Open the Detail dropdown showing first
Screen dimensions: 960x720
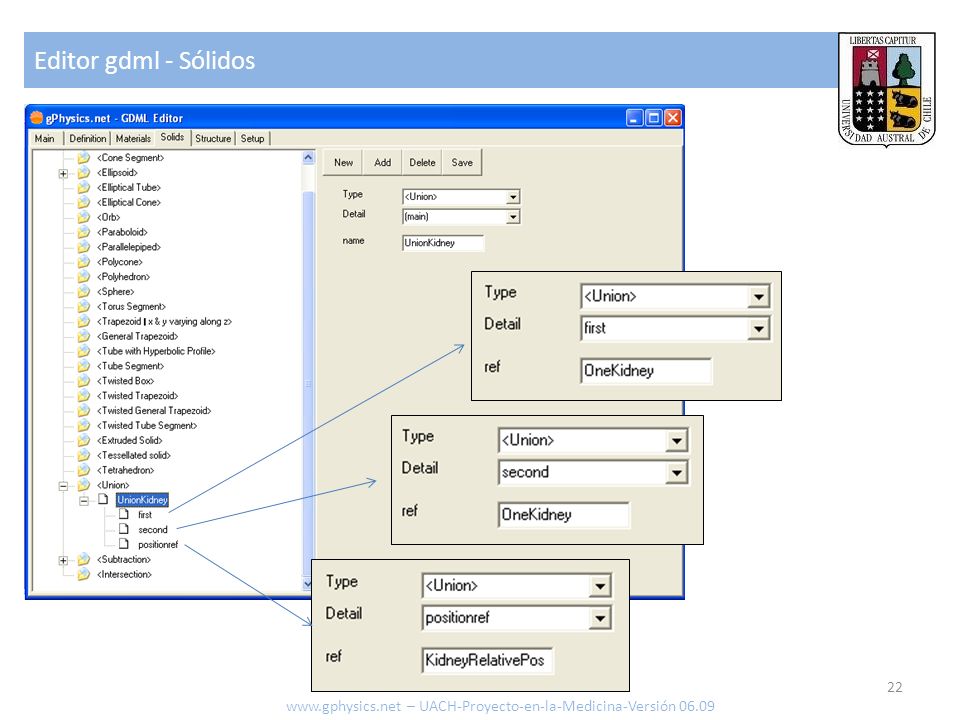point(759,329)
